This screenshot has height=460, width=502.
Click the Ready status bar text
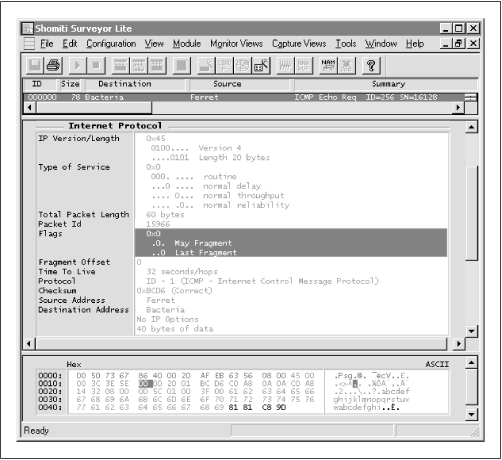36,431
